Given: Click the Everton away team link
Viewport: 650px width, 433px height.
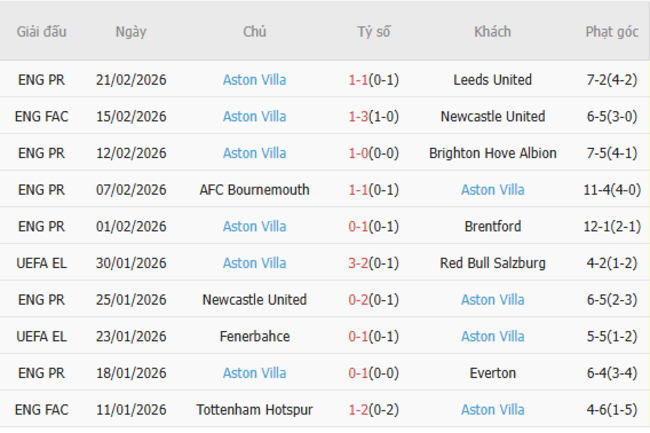Looking at the screenshot, I should tap(492, 373).
